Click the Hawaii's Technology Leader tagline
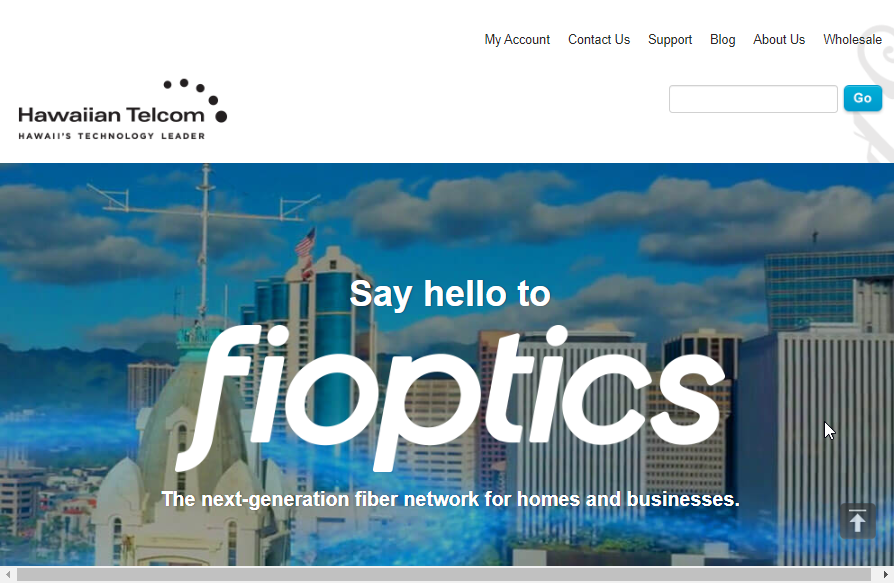 pos(112,136)
